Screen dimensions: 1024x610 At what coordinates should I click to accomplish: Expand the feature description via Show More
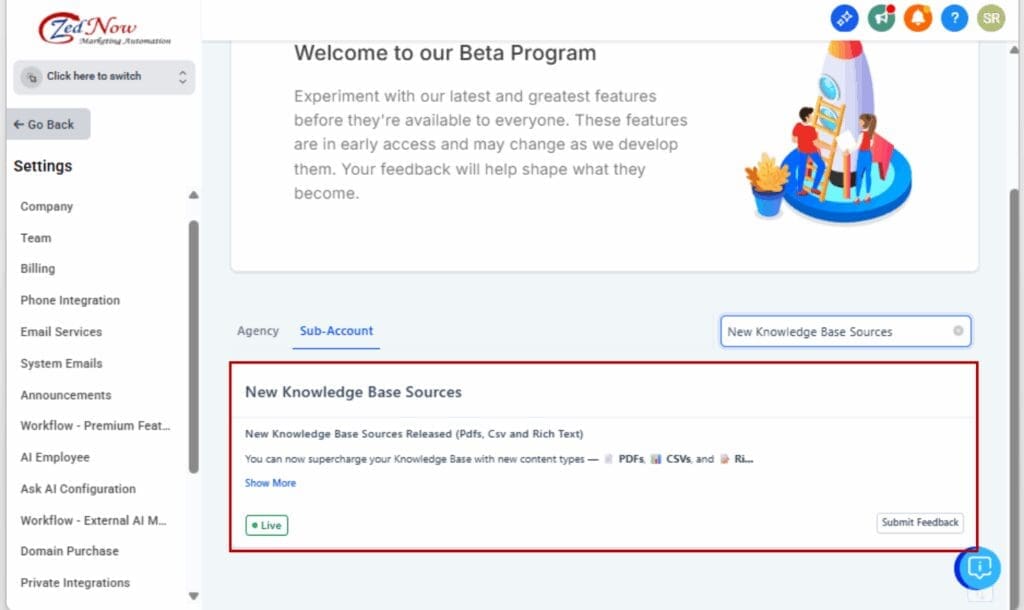click(x=269, y=483)
